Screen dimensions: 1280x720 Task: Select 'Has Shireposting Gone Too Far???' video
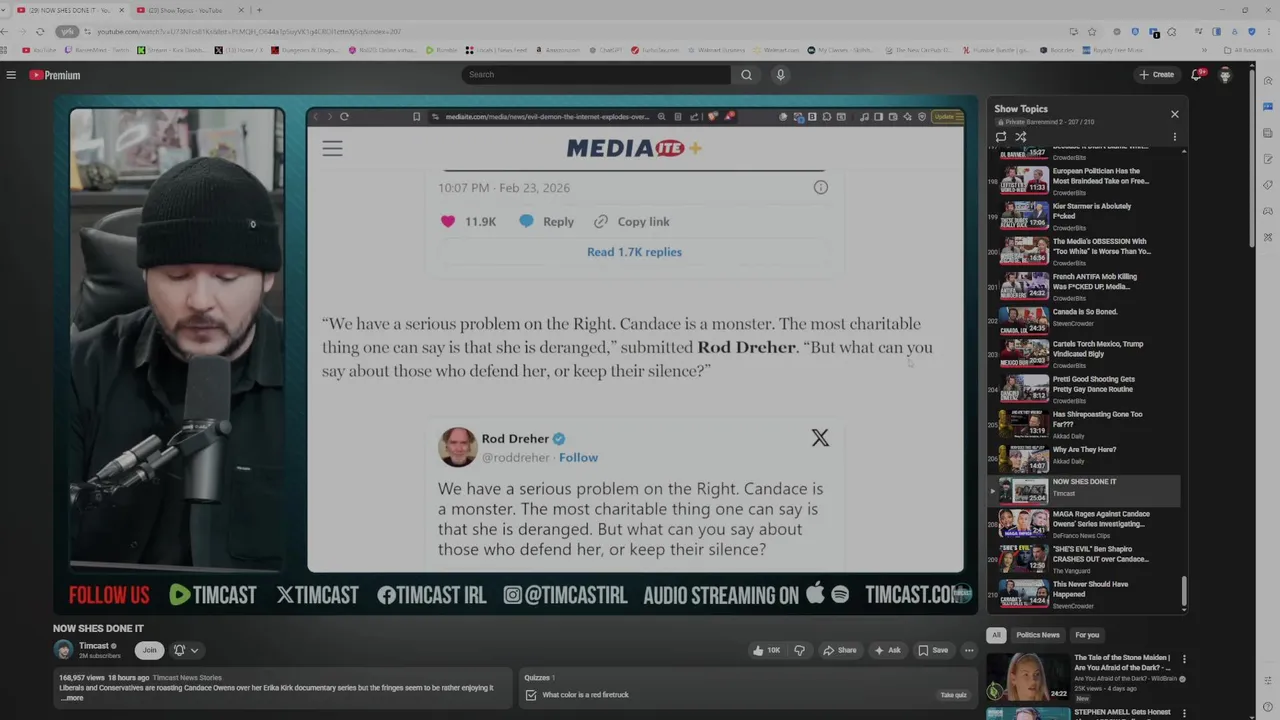coord(1084,425)
